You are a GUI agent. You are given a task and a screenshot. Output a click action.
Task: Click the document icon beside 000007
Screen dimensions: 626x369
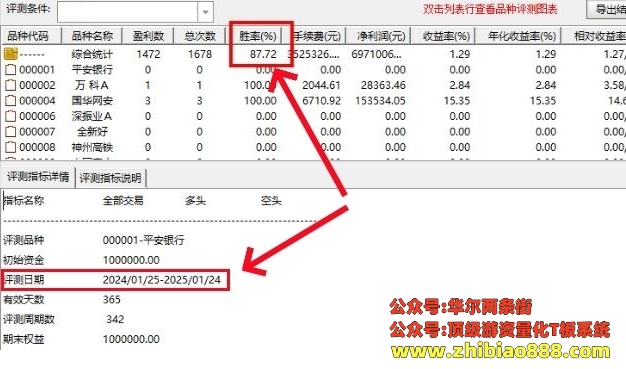10,132
